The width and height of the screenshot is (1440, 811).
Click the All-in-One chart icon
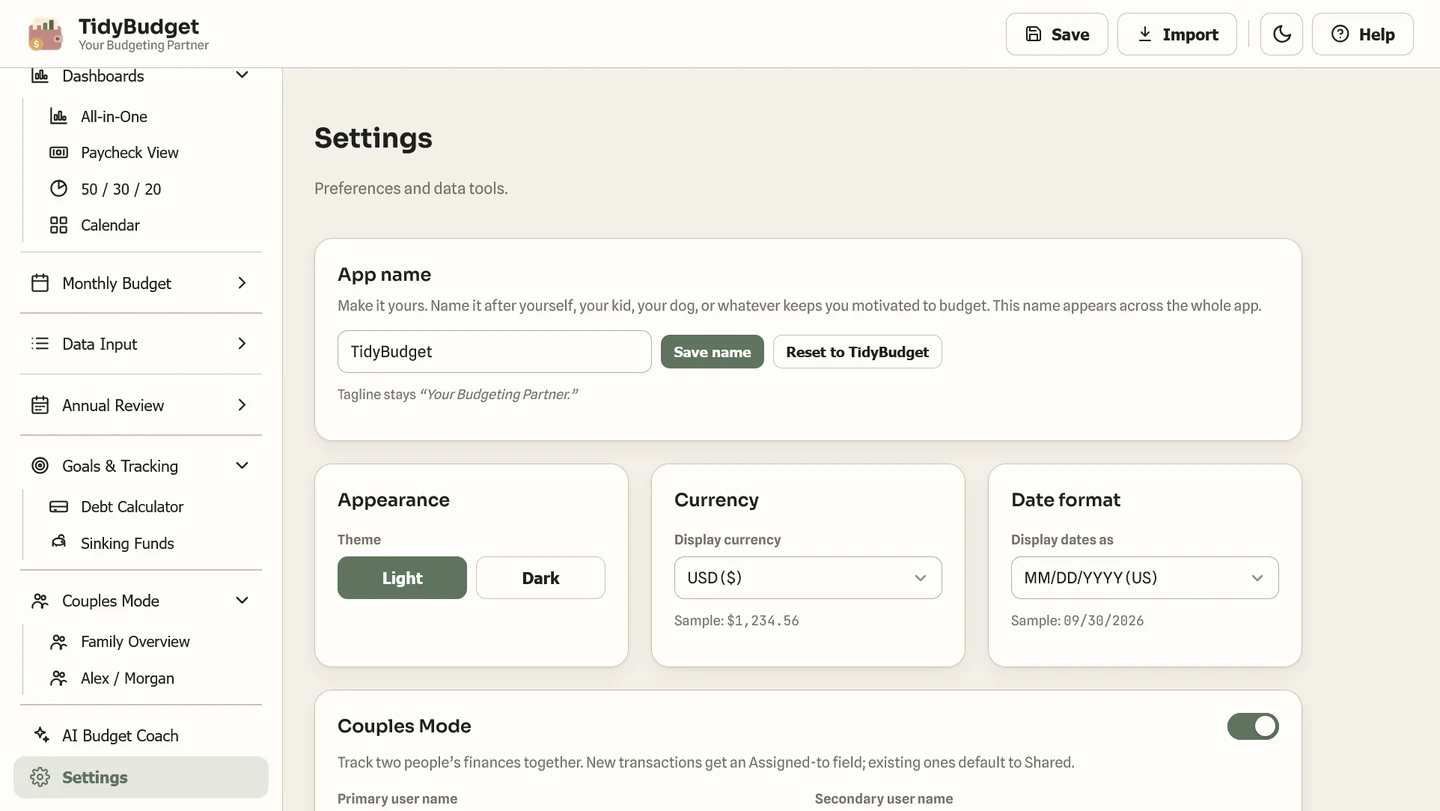pos(59,116)
